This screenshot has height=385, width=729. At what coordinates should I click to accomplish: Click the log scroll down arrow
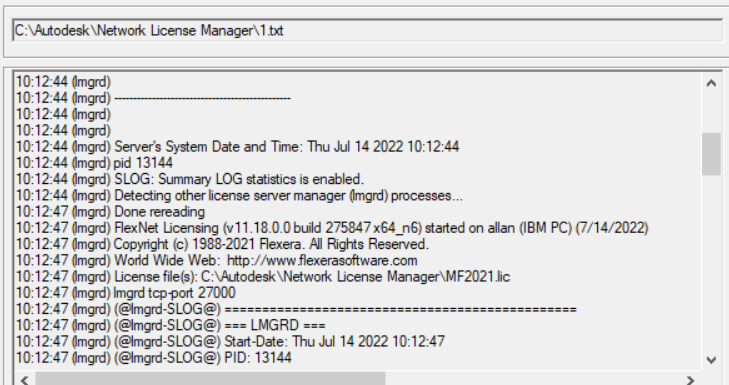click(711, 360)
